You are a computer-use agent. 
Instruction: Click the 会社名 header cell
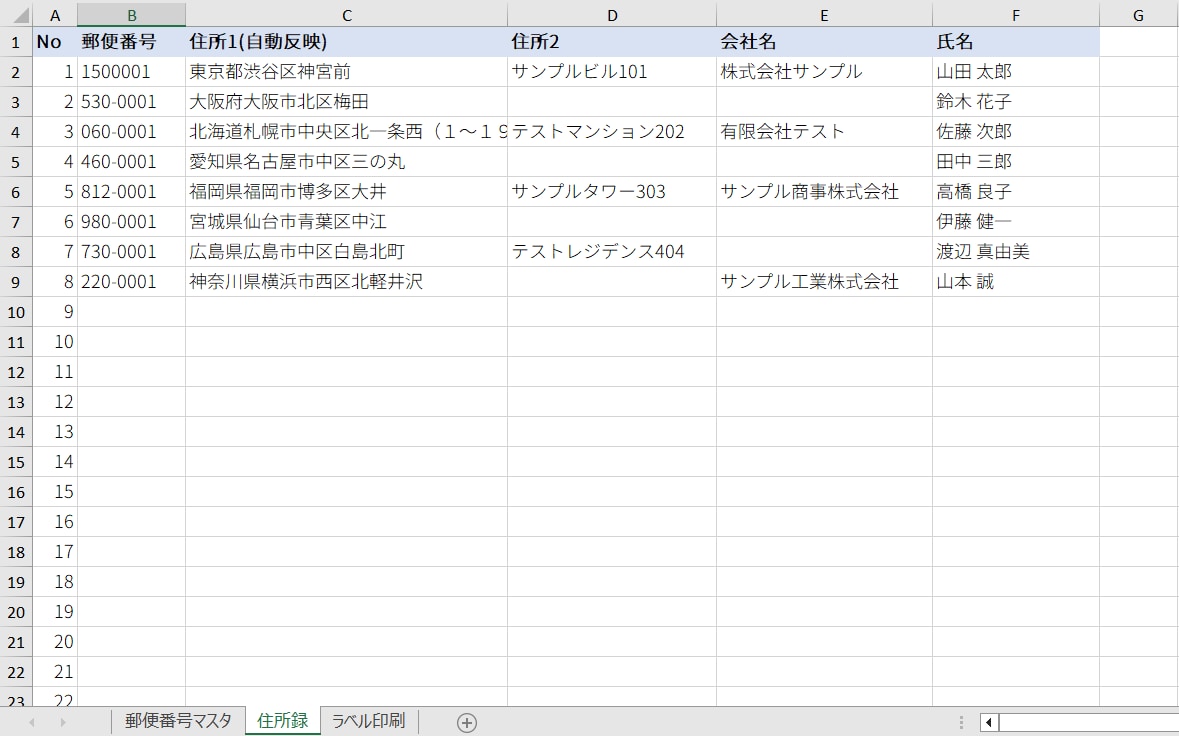pyautogui.click(x=824, y=42)
